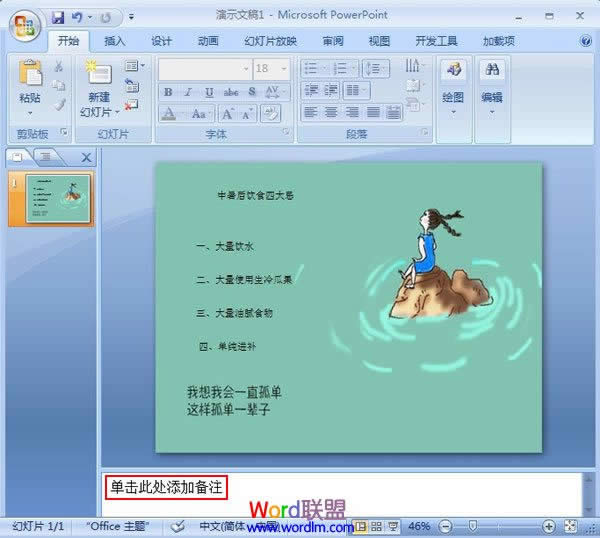The width and height of the screenshot is (600, 538).
Task: Align text left
Action: point(311,112)
